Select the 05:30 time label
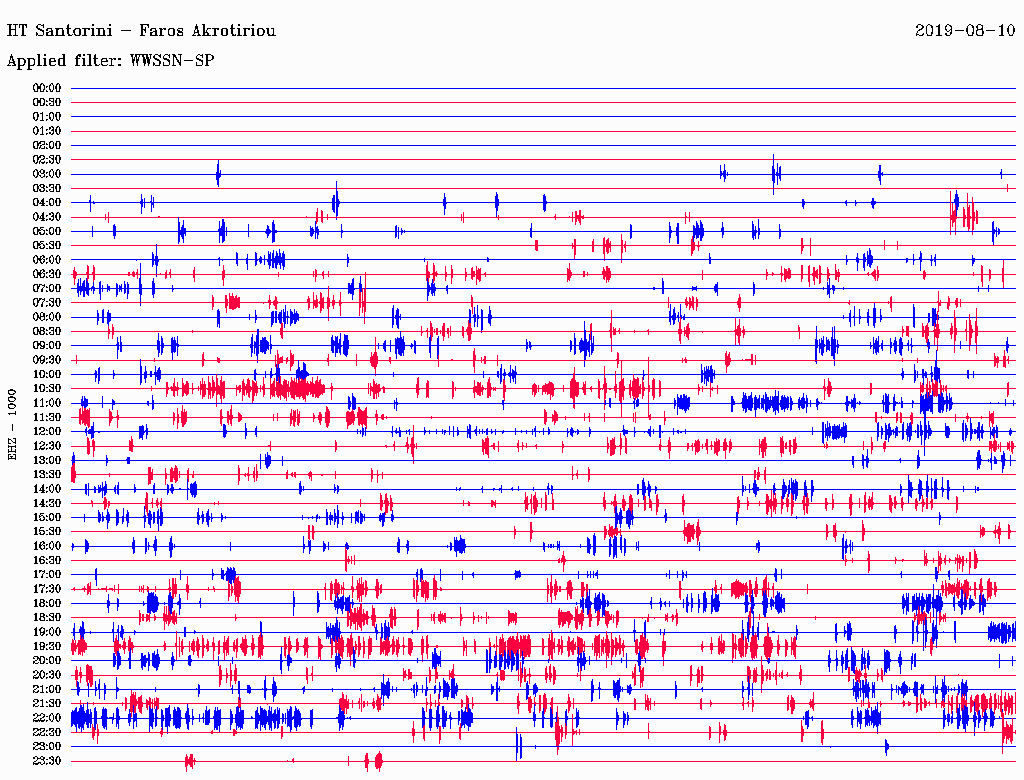 click(x=47, y=246)
